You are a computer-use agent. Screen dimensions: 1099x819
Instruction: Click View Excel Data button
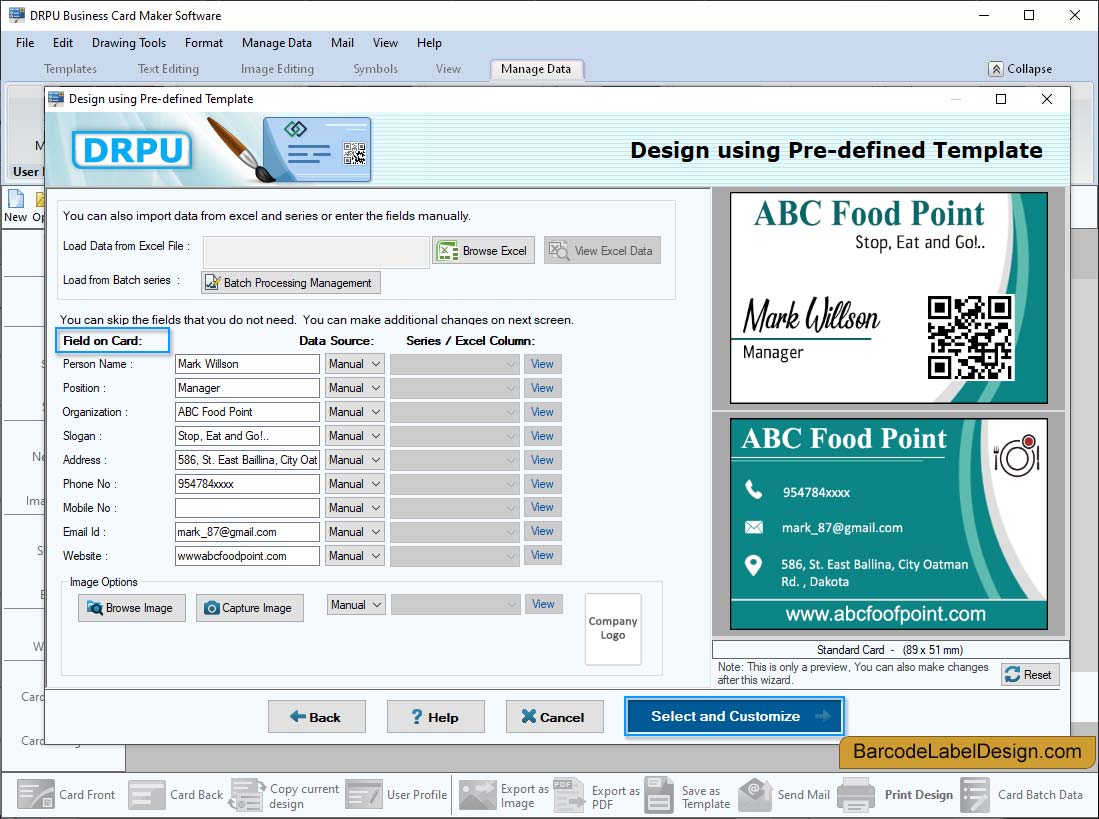click(602, 251)
